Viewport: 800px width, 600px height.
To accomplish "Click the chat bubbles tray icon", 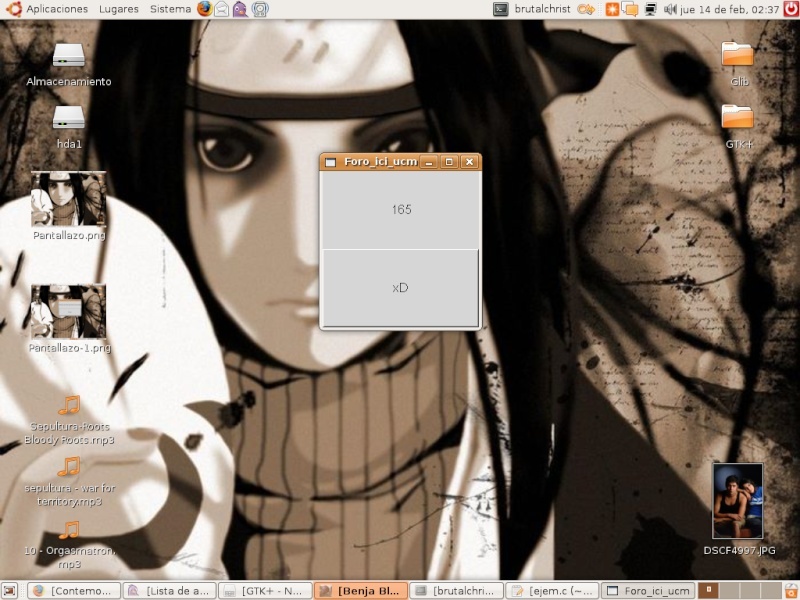I will tap(631, 9).
